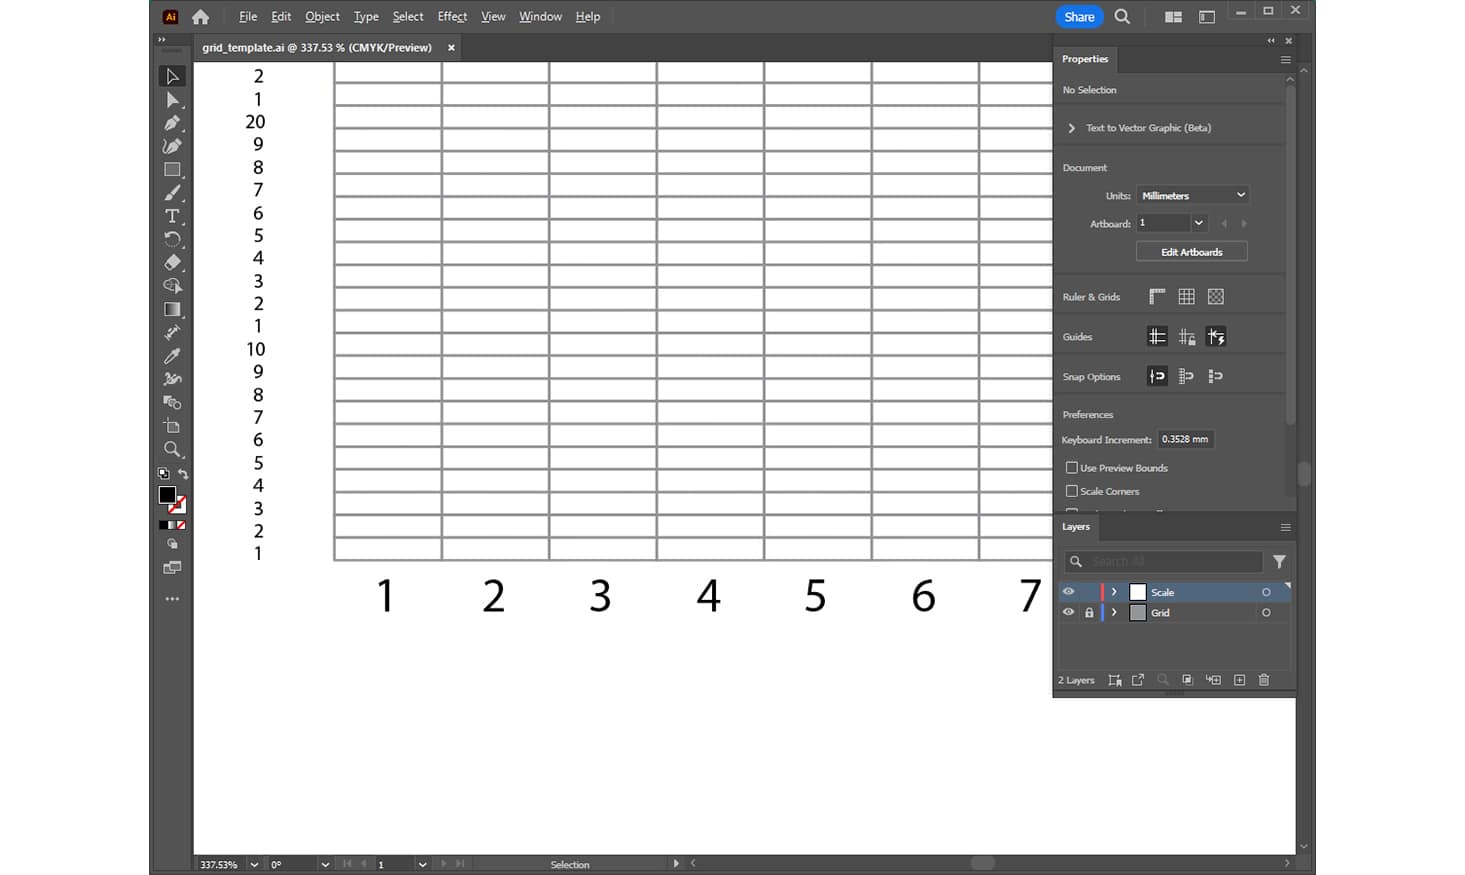
Task: Select the Gradient tool
Action: coord(172,309)
